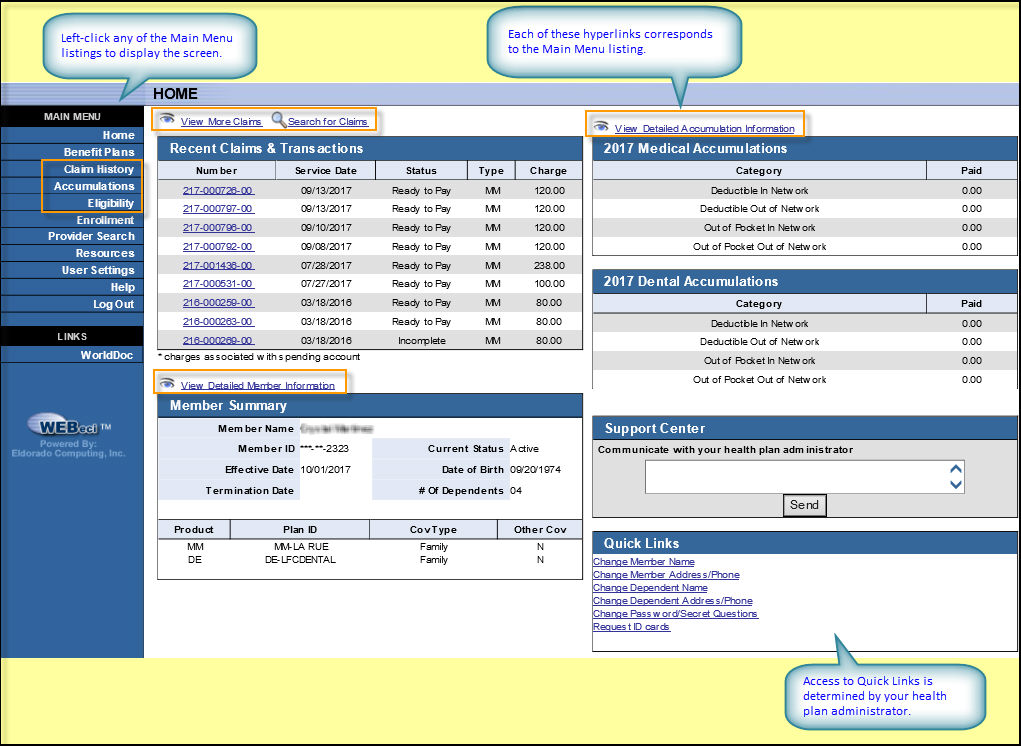Click the Category header under 2017 Medical Accumulations

[759, 171]
